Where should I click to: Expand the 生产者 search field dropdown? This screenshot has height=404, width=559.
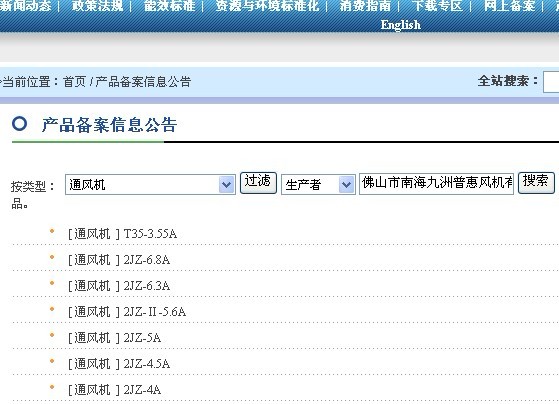(x=318, y=184)
